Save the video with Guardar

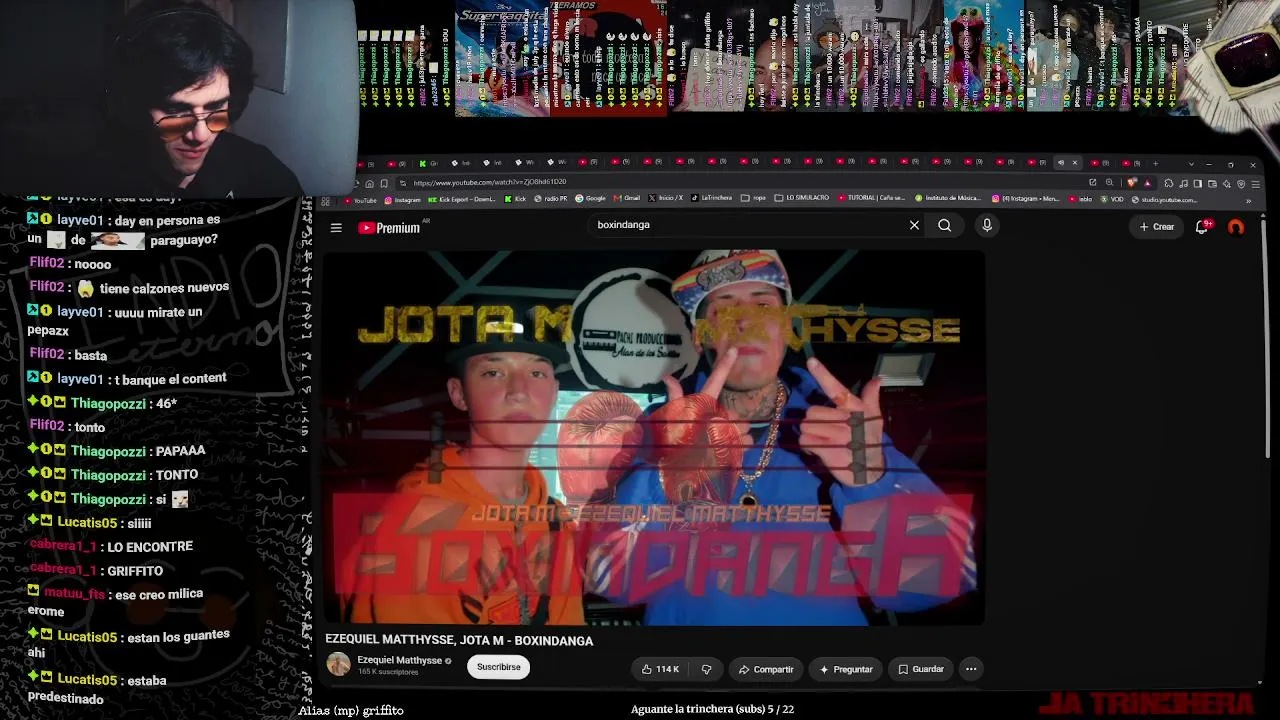(921, 669)
